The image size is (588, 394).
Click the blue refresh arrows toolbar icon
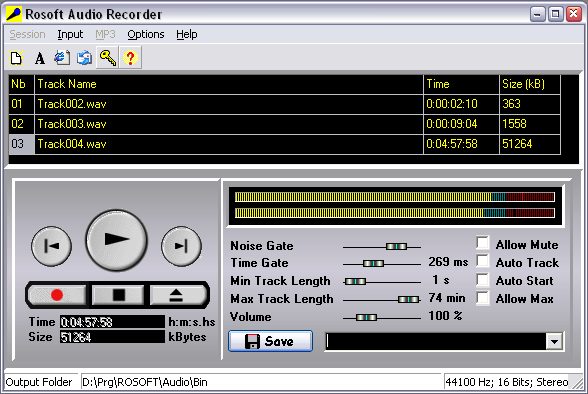(x=84, y=58)
